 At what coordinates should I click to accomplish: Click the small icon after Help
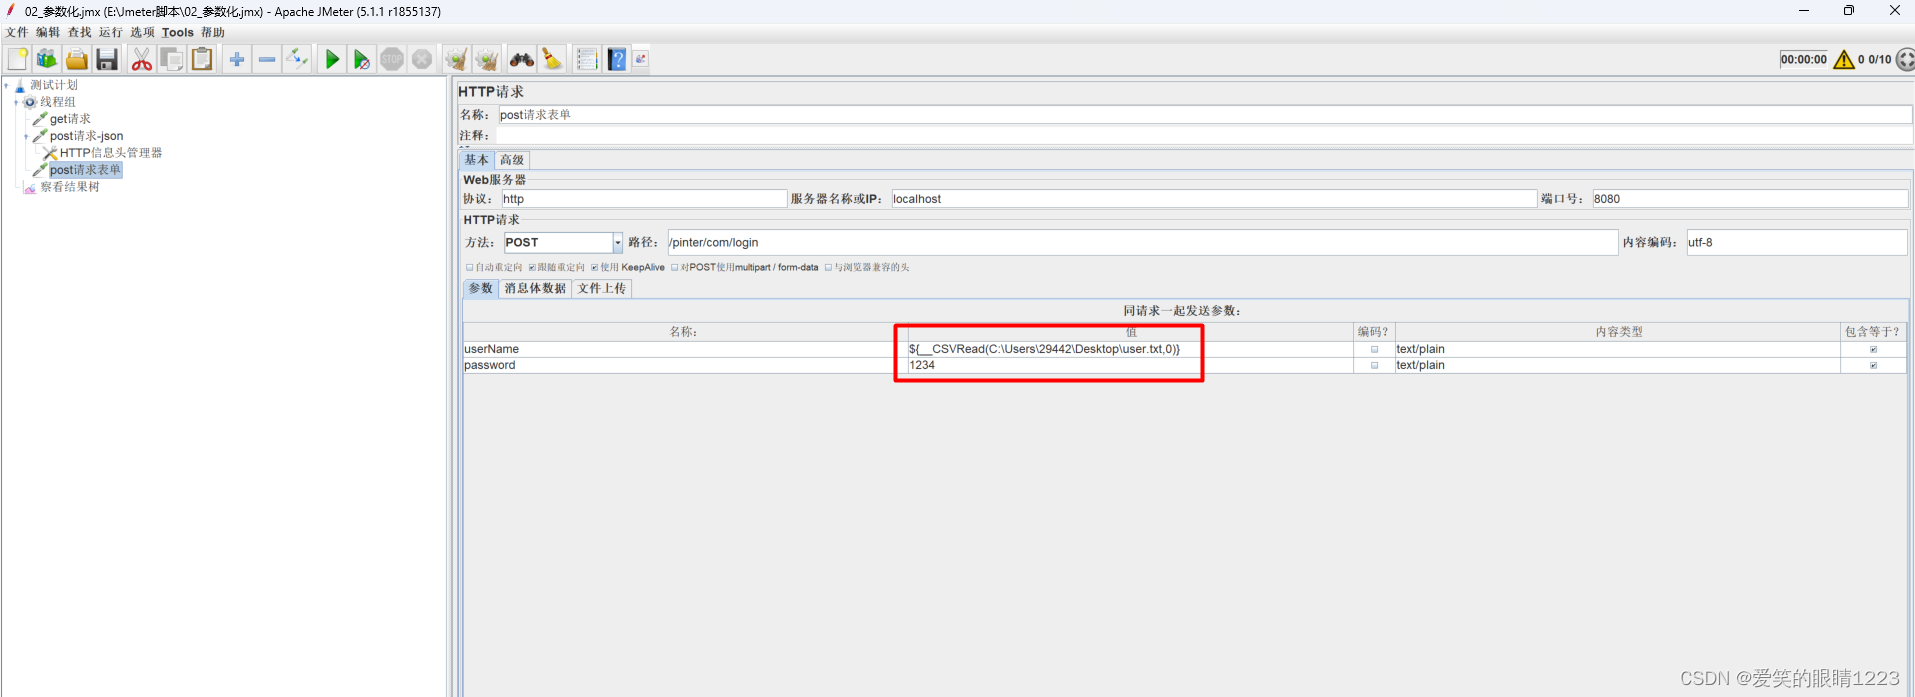(x=641, y=59)
